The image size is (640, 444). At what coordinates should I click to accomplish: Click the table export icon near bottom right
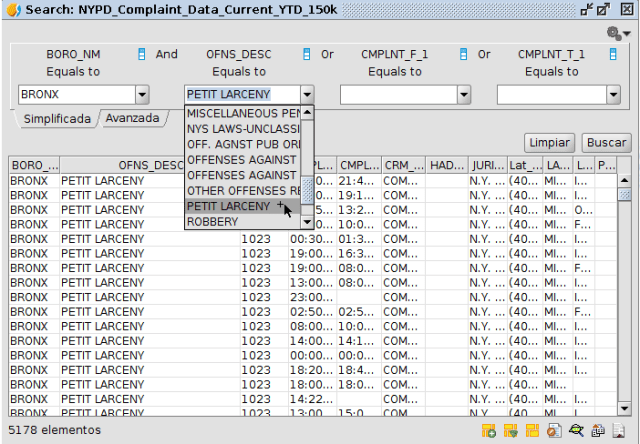(x=597, y=431)
